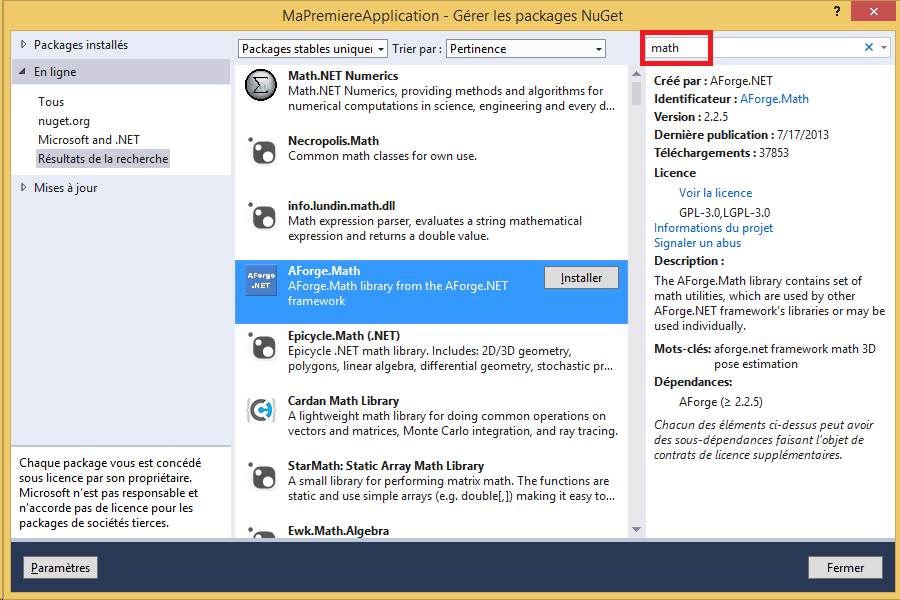Viewport: 900px width, 600px height.
Task: Click the Fermer button
Action: pos(845,568)
